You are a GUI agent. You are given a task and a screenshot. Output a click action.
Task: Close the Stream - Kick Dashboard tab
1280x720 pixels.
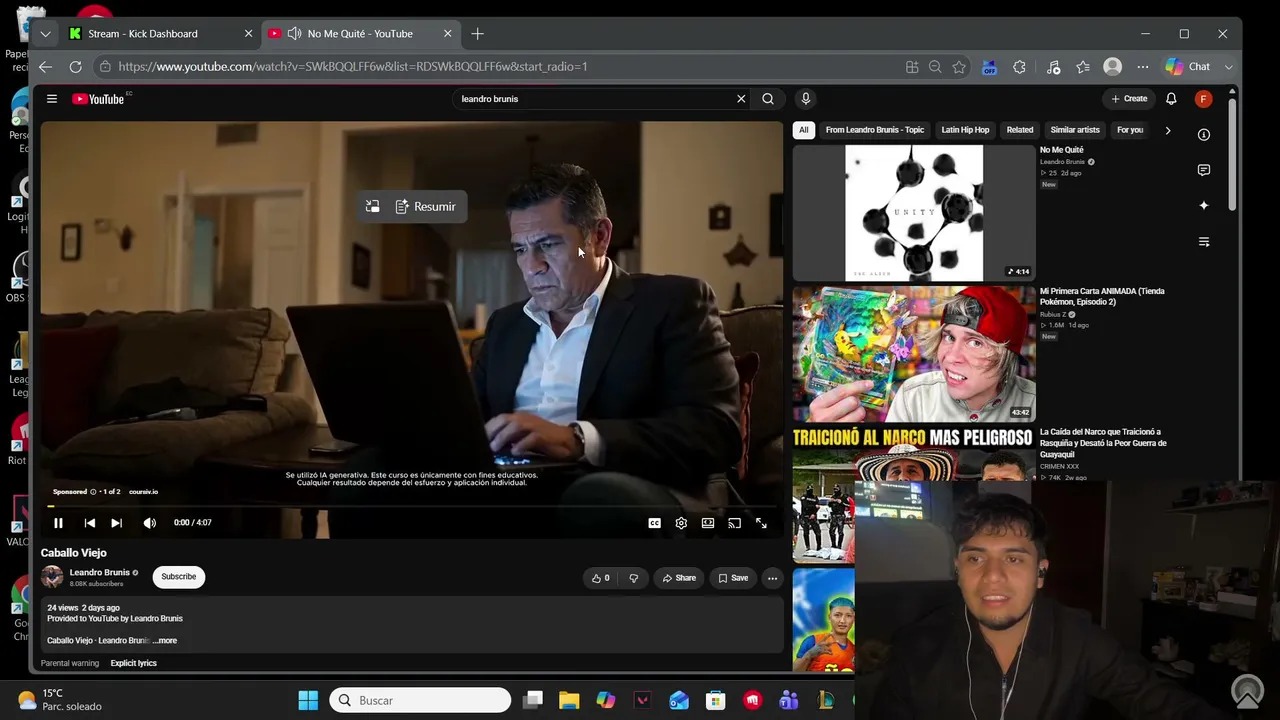[249, 34]
